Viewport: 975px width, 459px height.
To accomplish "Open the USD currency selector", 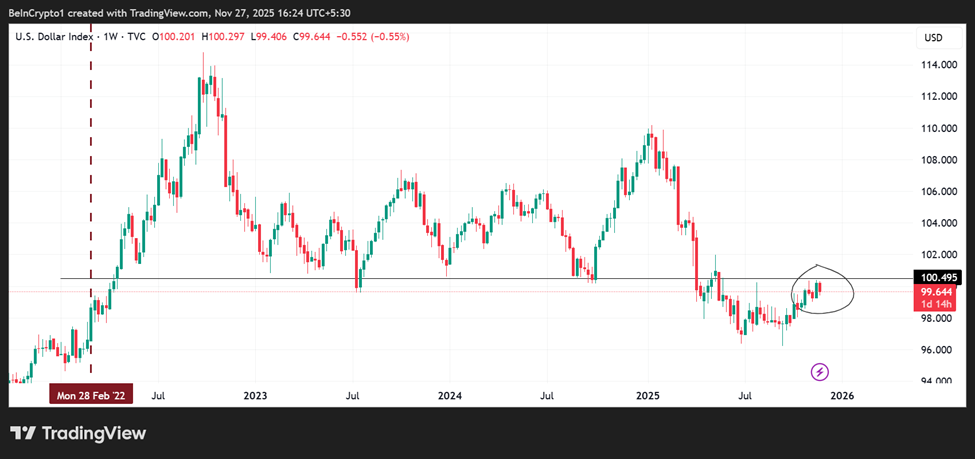I will click(934, 38).
